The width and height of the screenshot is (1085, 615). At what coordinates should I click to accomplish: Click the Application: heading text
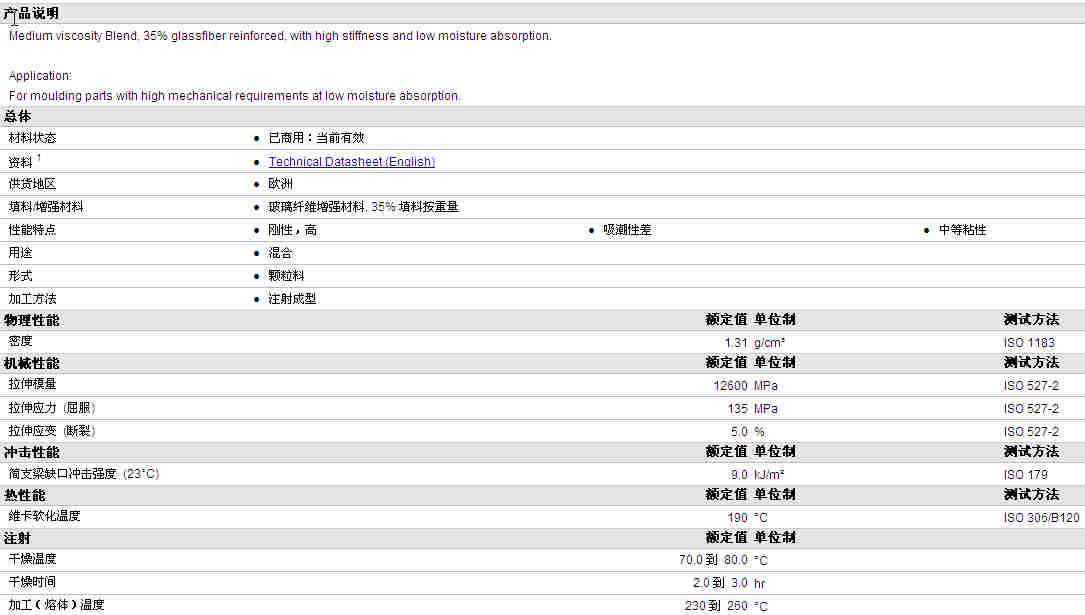[40, 75]
